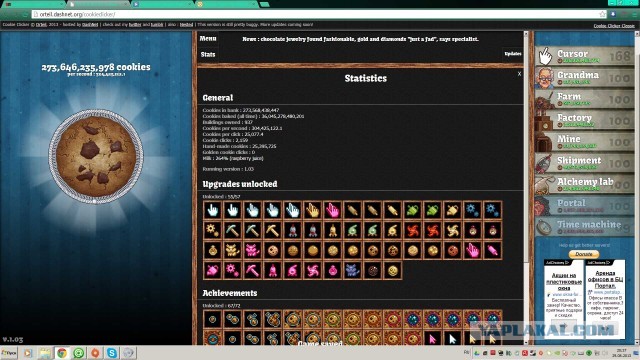Select the gold hand cursor upgrade icon
This screenshot has width=640, height=360.
tap(313, 210)
